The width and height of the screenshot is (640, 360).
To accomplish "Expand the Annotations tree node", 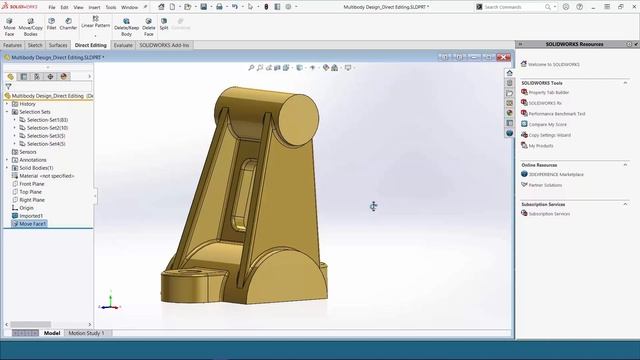I will tap(7, 160).
